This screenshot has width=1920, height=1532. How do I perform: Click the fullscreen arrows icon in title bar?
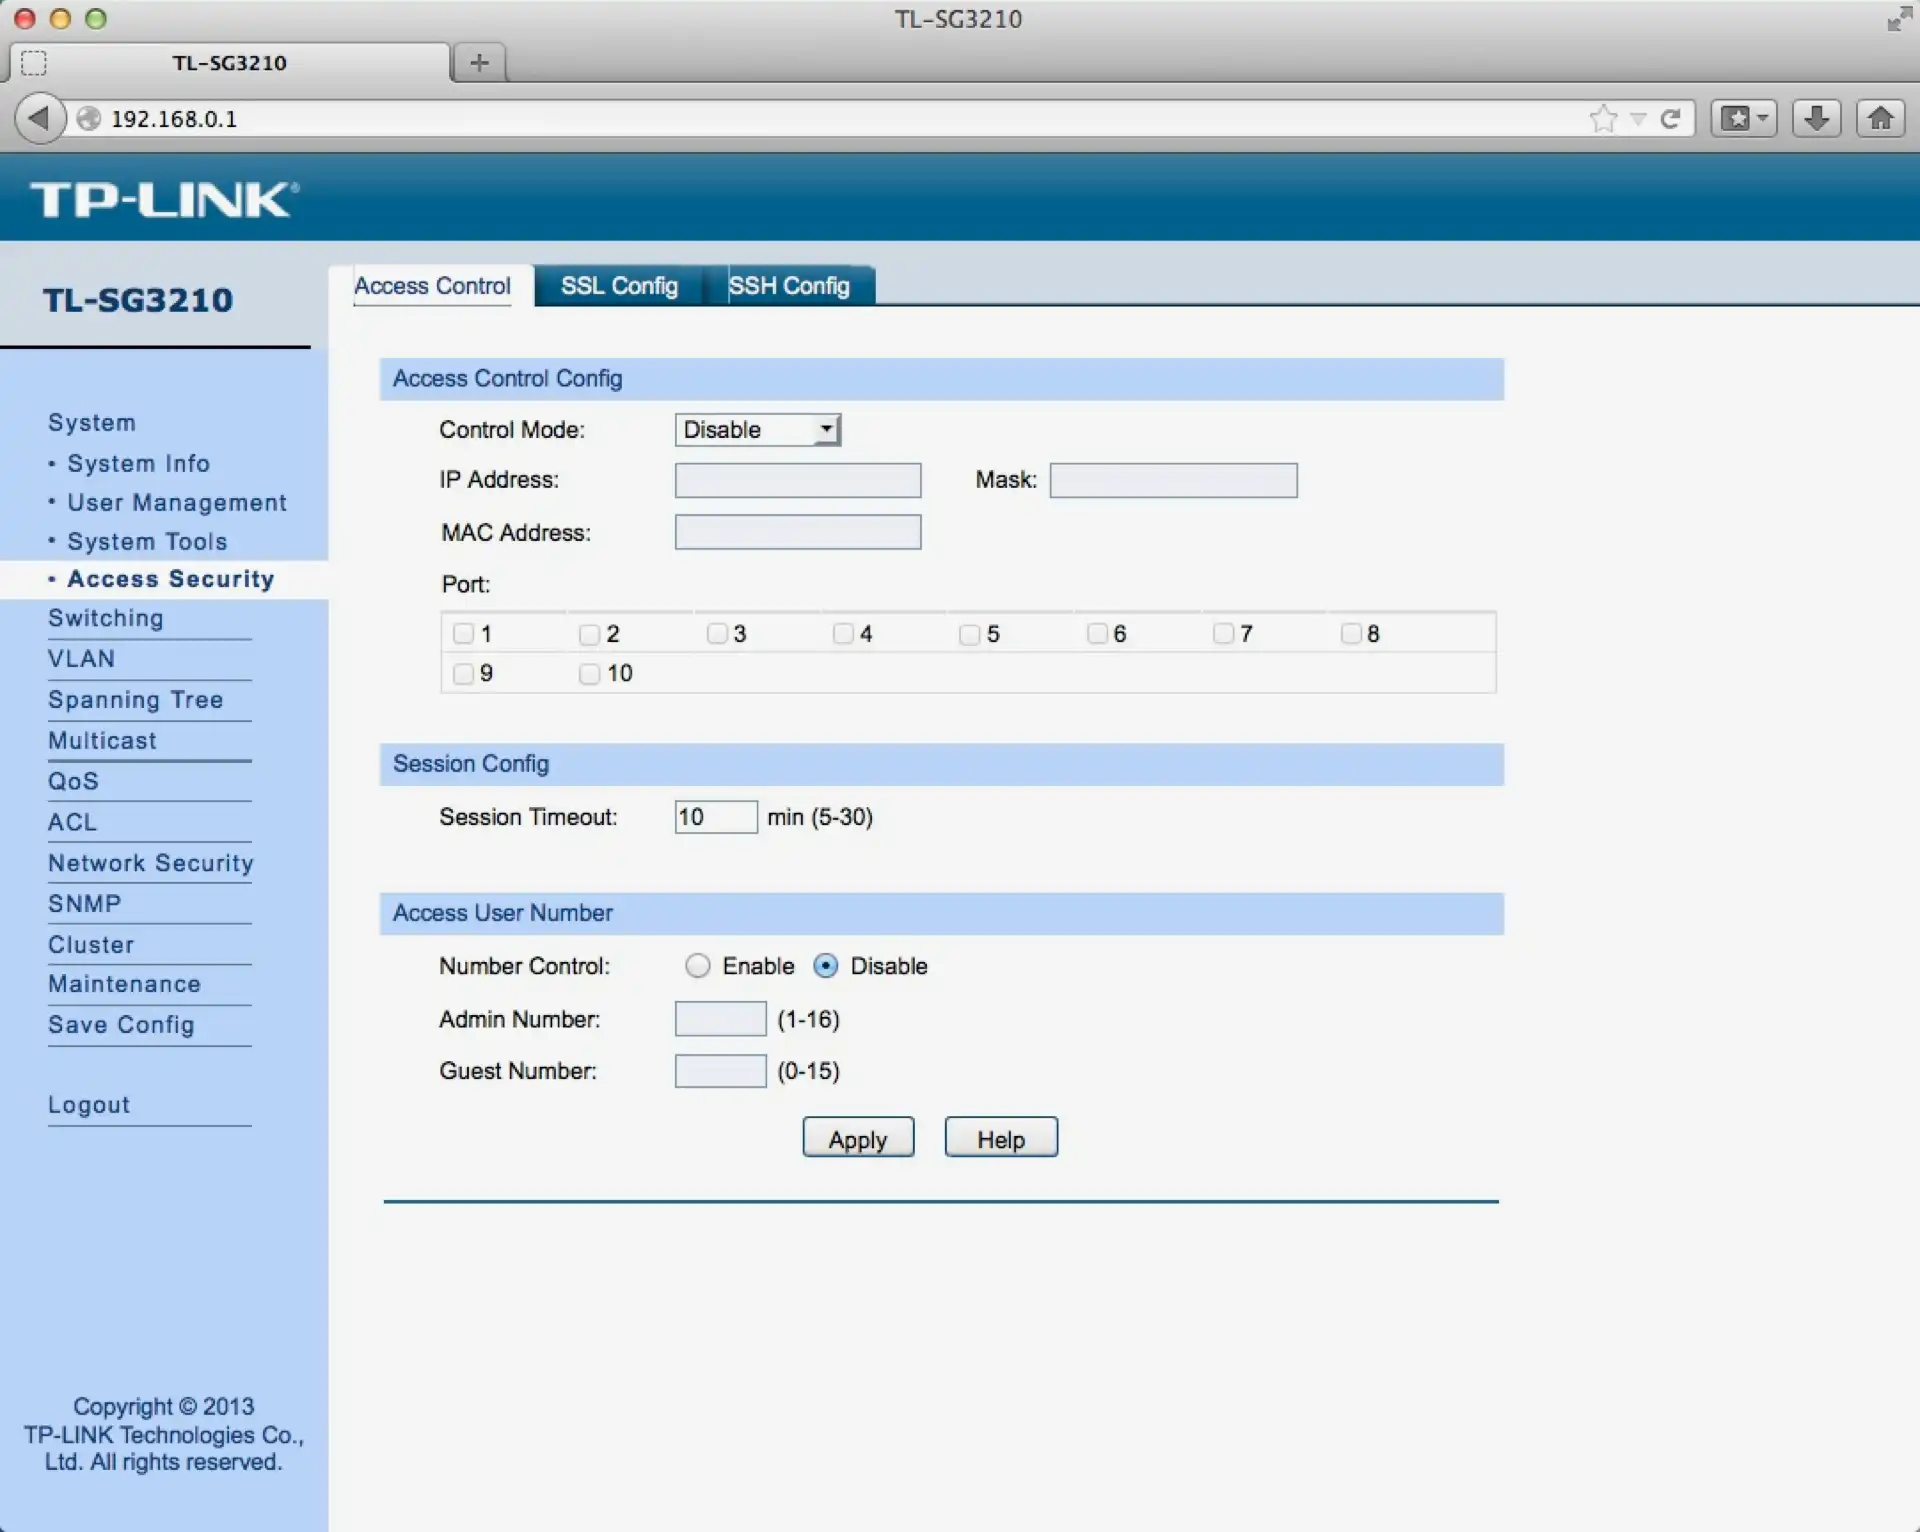[x=1897, y=19]
